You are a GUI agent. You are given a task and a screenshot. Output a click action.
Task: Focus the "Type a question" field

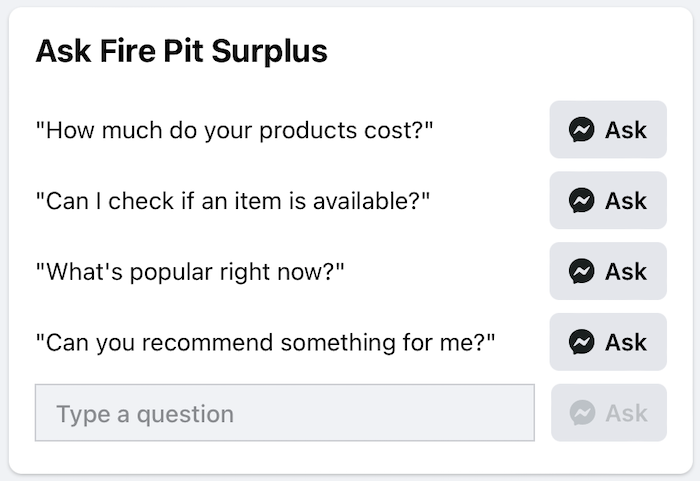click(285, 413)
